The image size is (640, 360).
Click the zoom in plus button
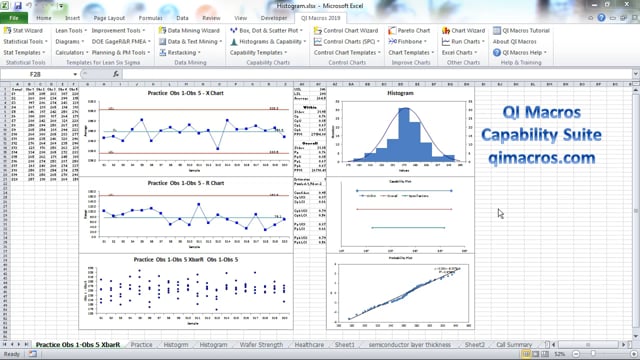pyautogui.click(x=634, y=354)
